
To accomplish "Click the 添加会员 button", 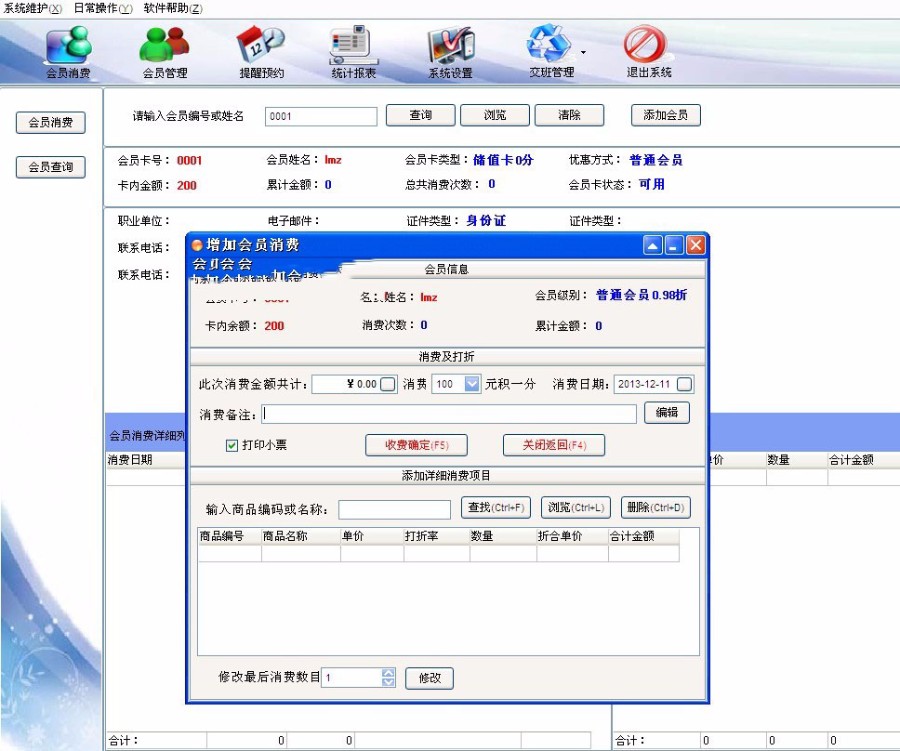I will pyautogui.click(x=666, y=115).
